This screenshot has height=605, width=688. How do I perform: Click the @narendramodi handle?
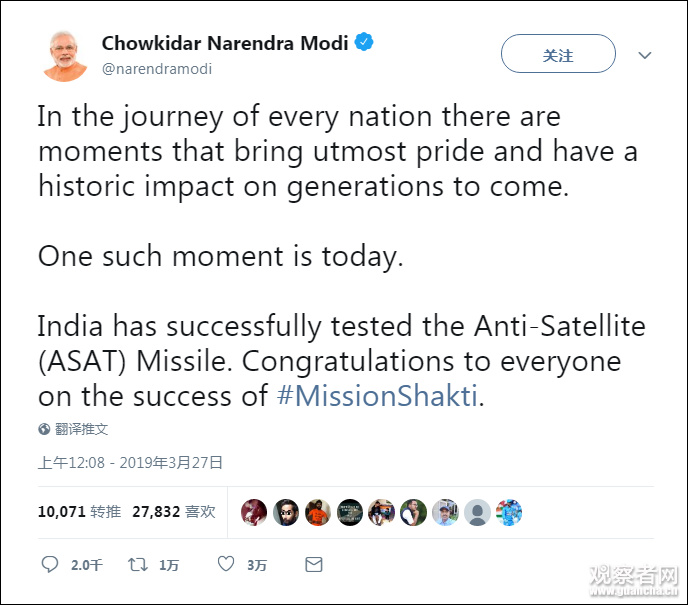point(157,69)
